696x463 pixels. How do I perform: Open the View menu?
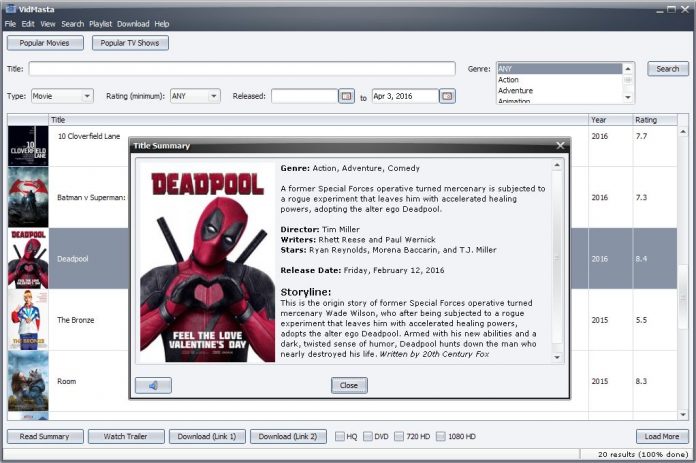click(47, 24)
